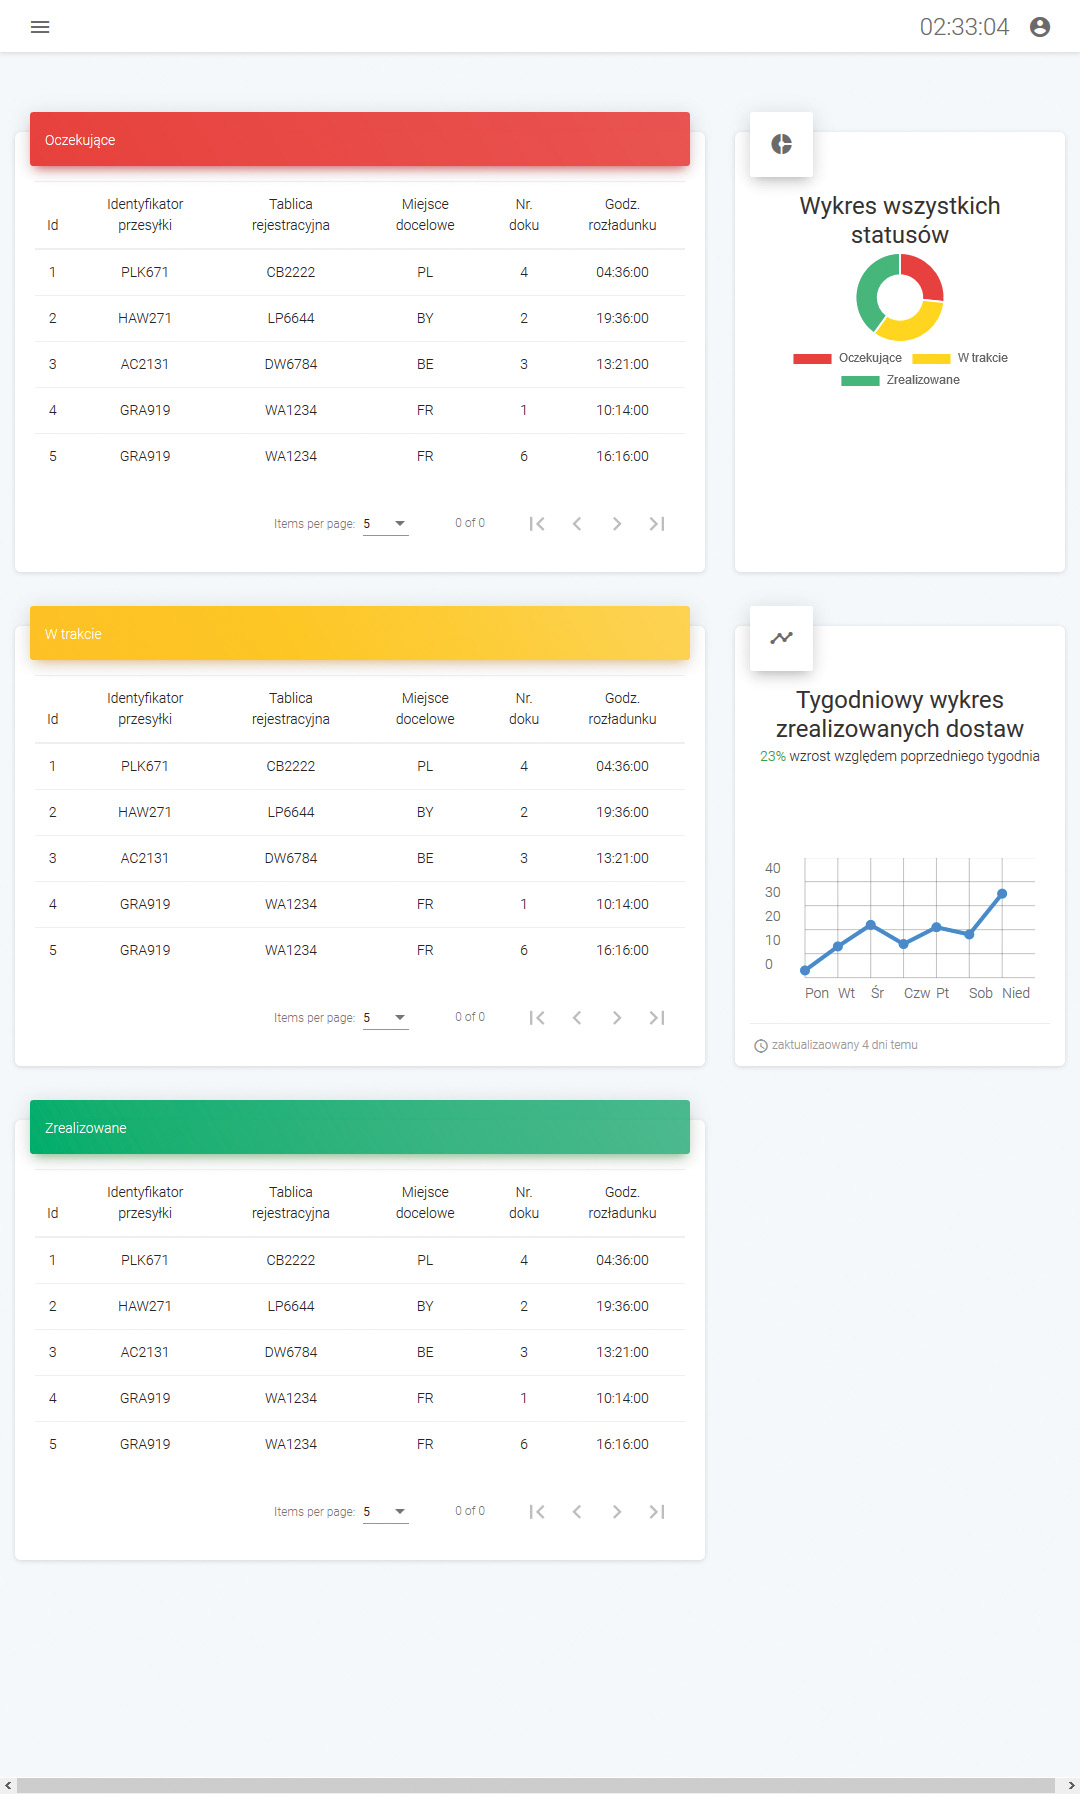Go to first page in W trakcie table

537,1018
